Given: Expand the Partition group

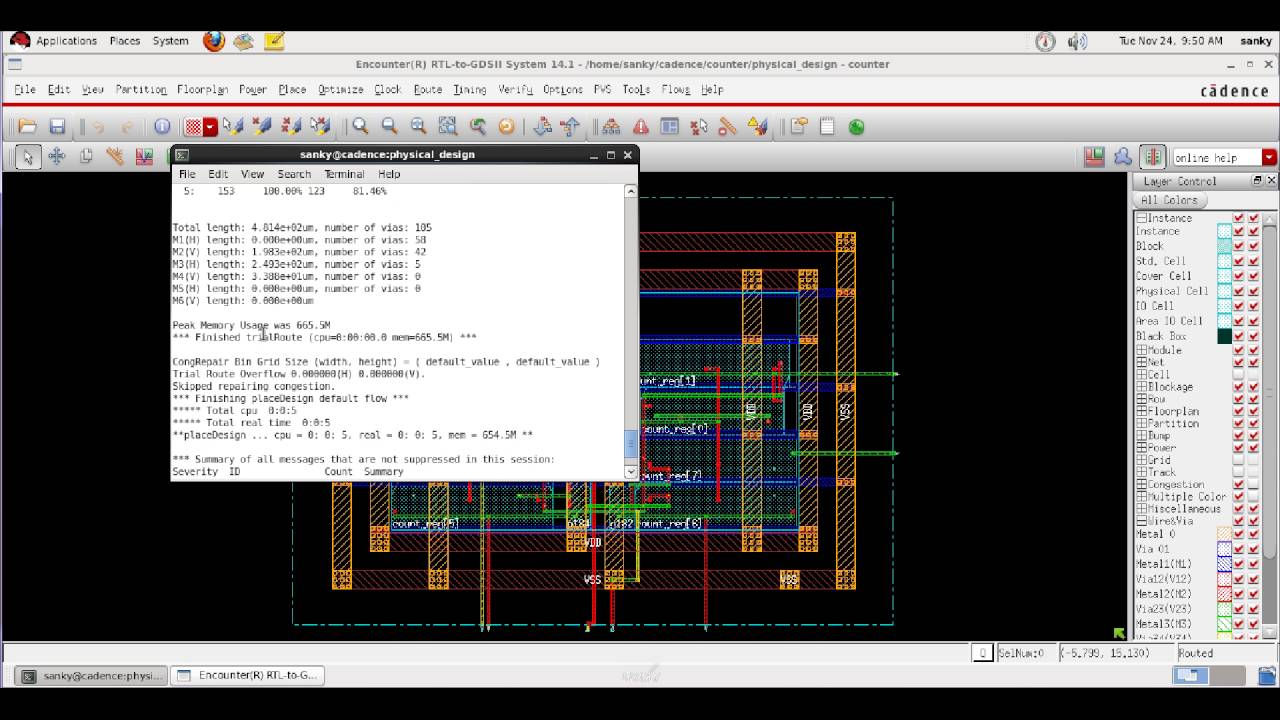Looking at the screenshot, I should 1141,423.
